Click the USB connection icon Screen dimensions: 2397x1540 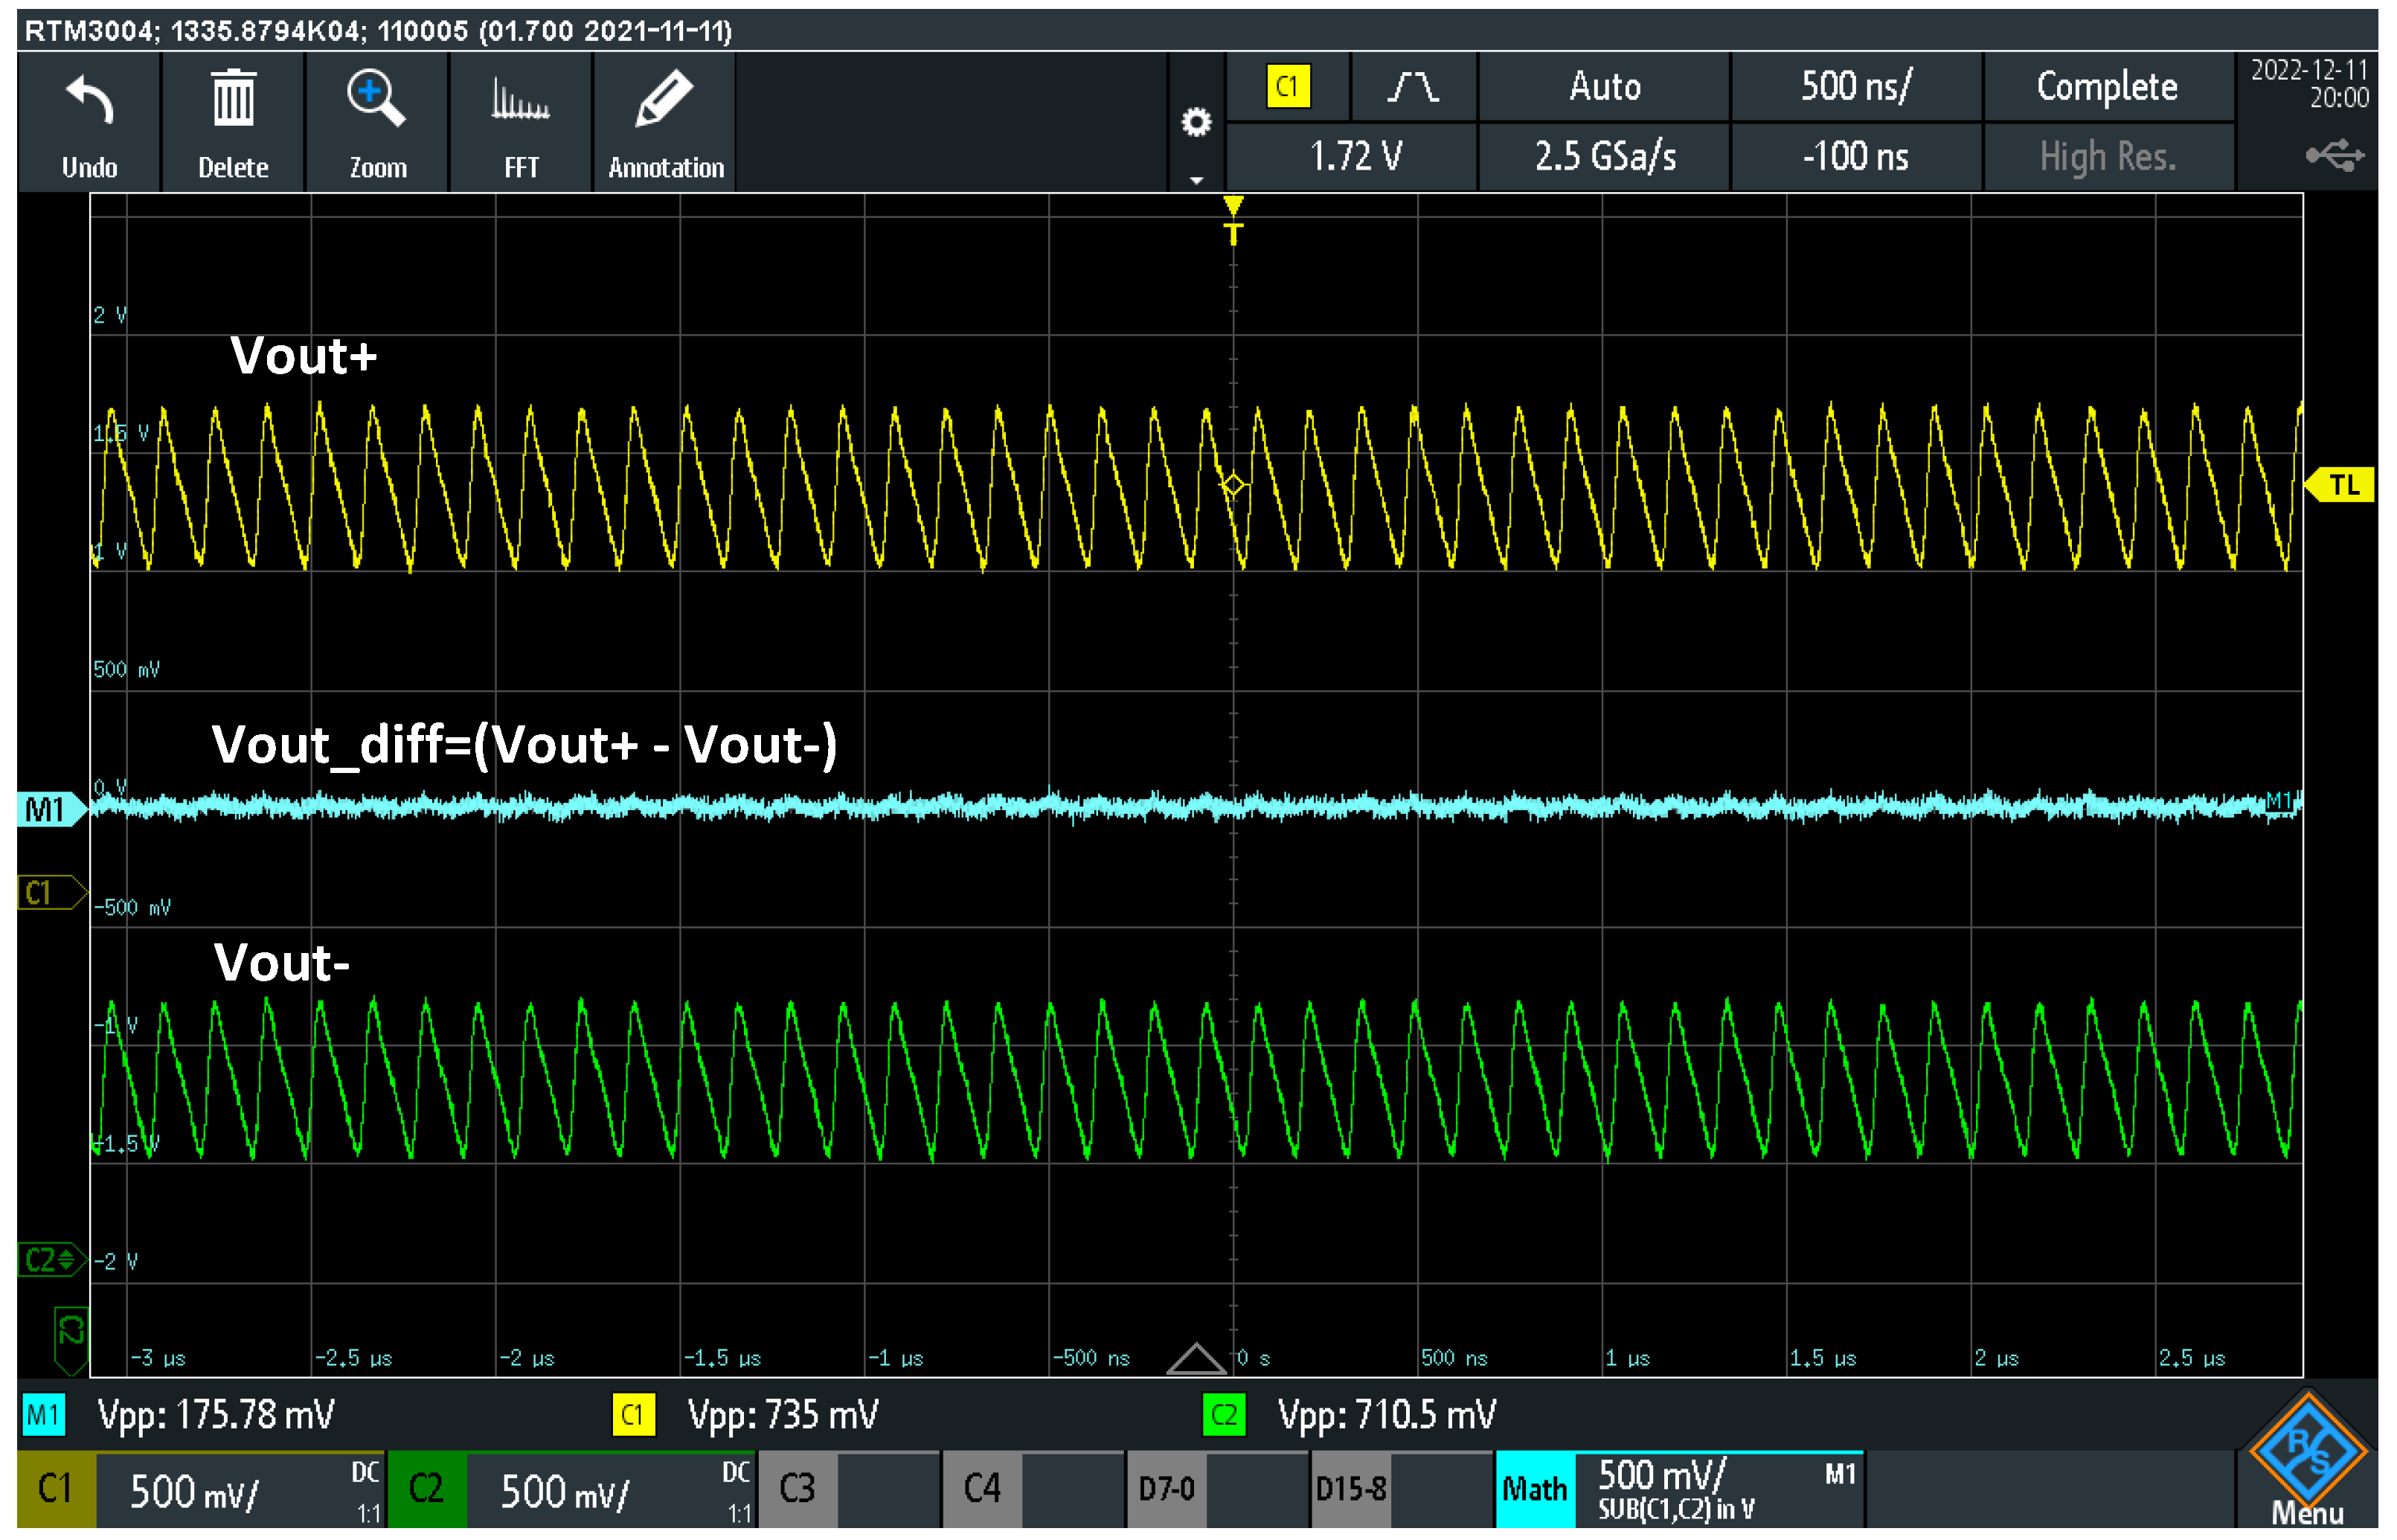2333,156
